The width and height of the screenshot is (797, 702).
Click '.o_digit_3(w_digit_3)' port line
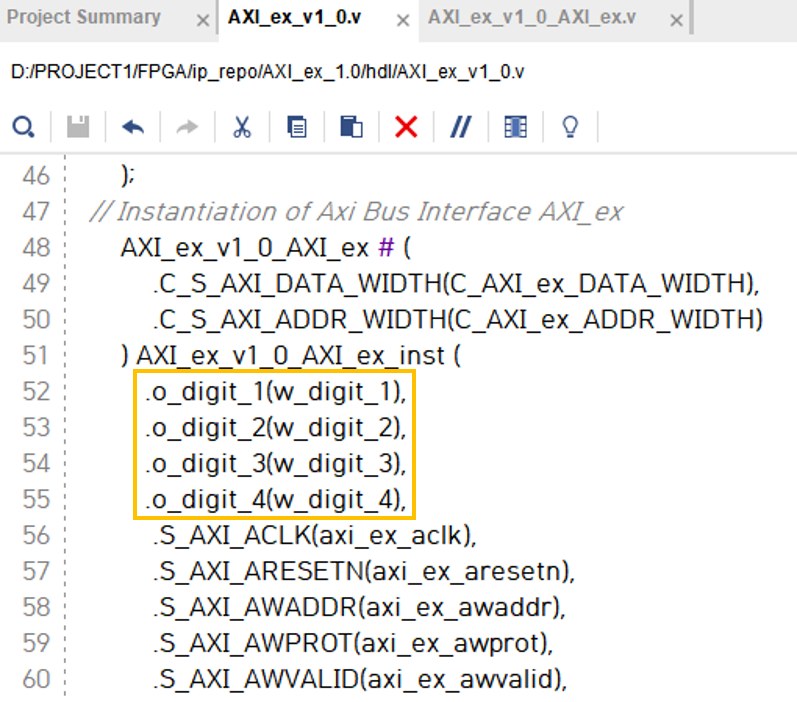(x=276, y=464)
